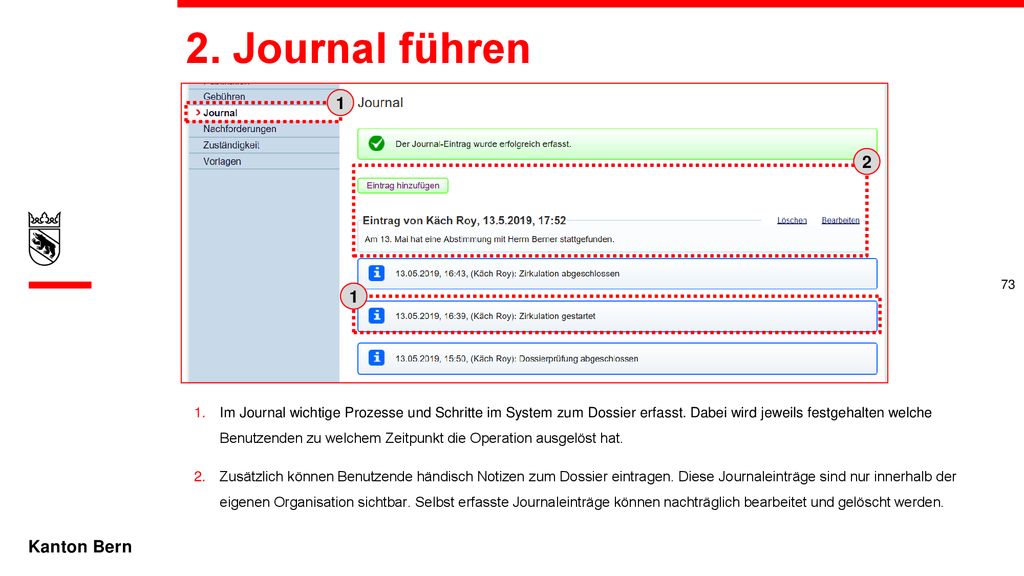Select the 'Zirkulation gestartet' journal entry text

pos(495,316)
